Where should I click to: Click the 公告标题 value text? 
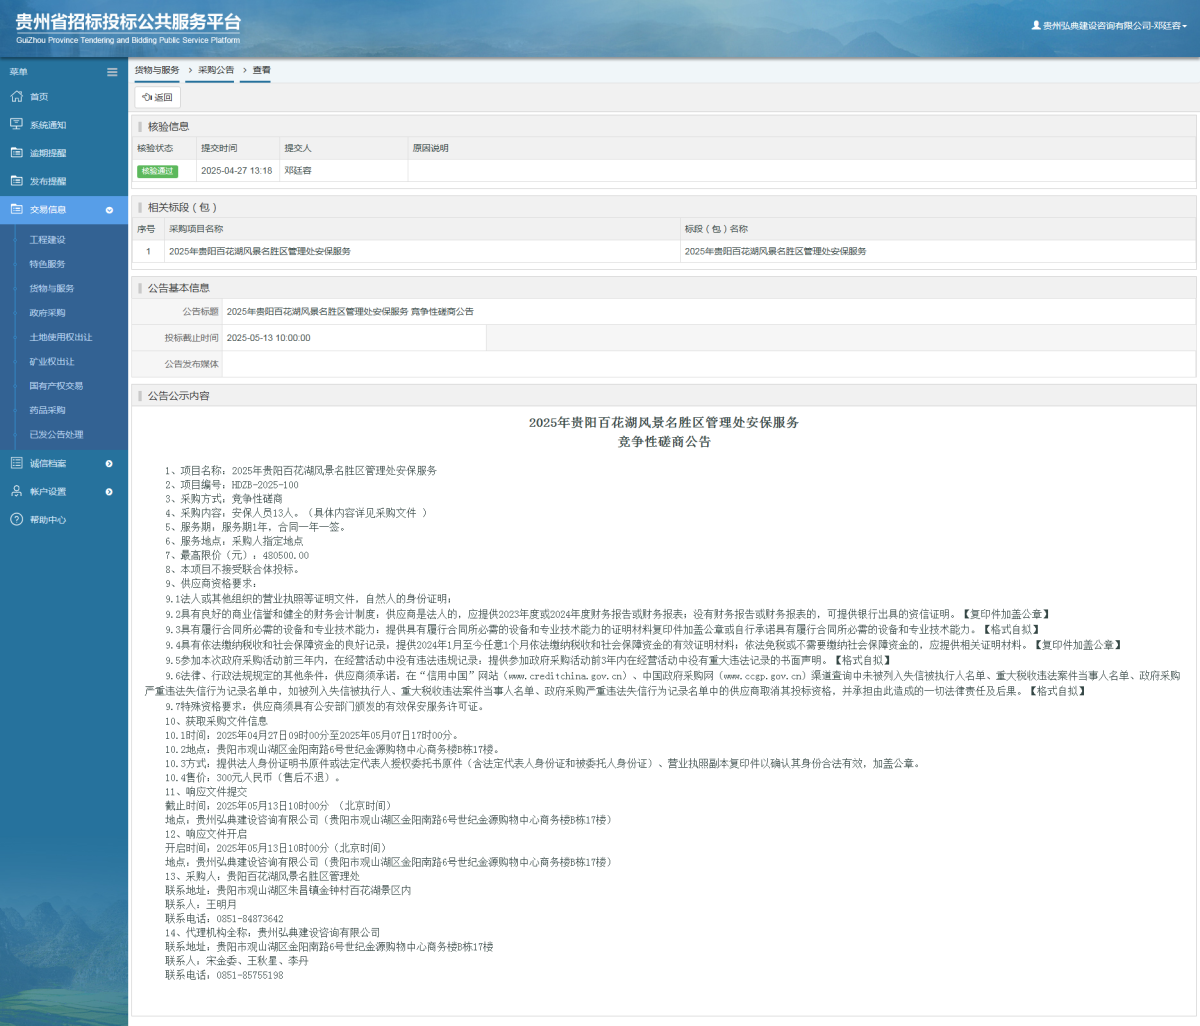[350, 312]
